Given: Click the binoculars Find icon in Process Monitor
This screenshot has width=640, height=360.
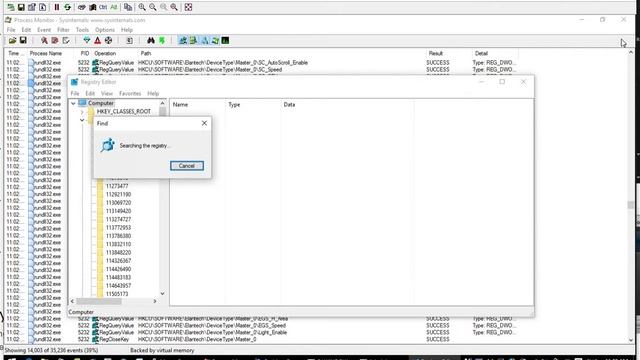Looking at the screenshot, I should (151, 40).
